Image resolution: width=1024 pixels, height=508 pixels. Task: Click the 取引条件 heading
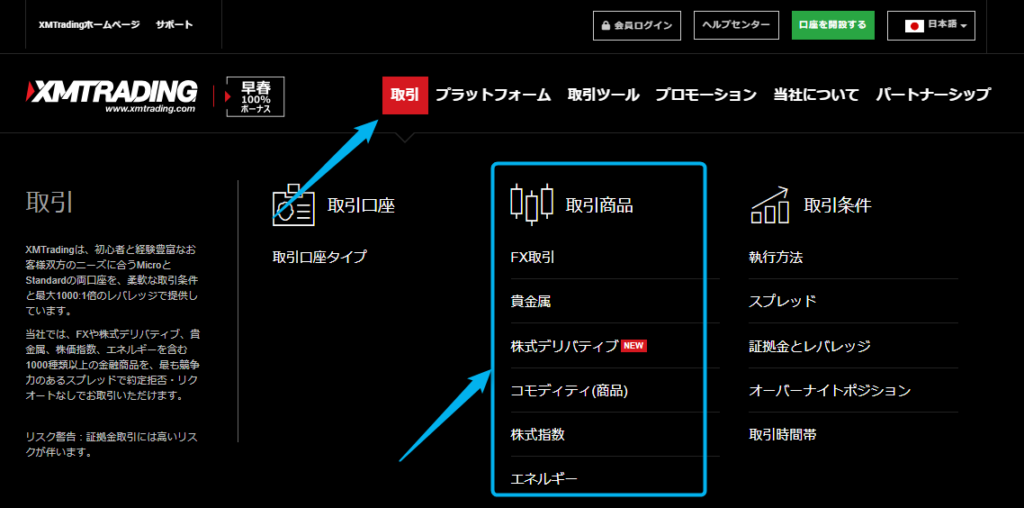838,206
